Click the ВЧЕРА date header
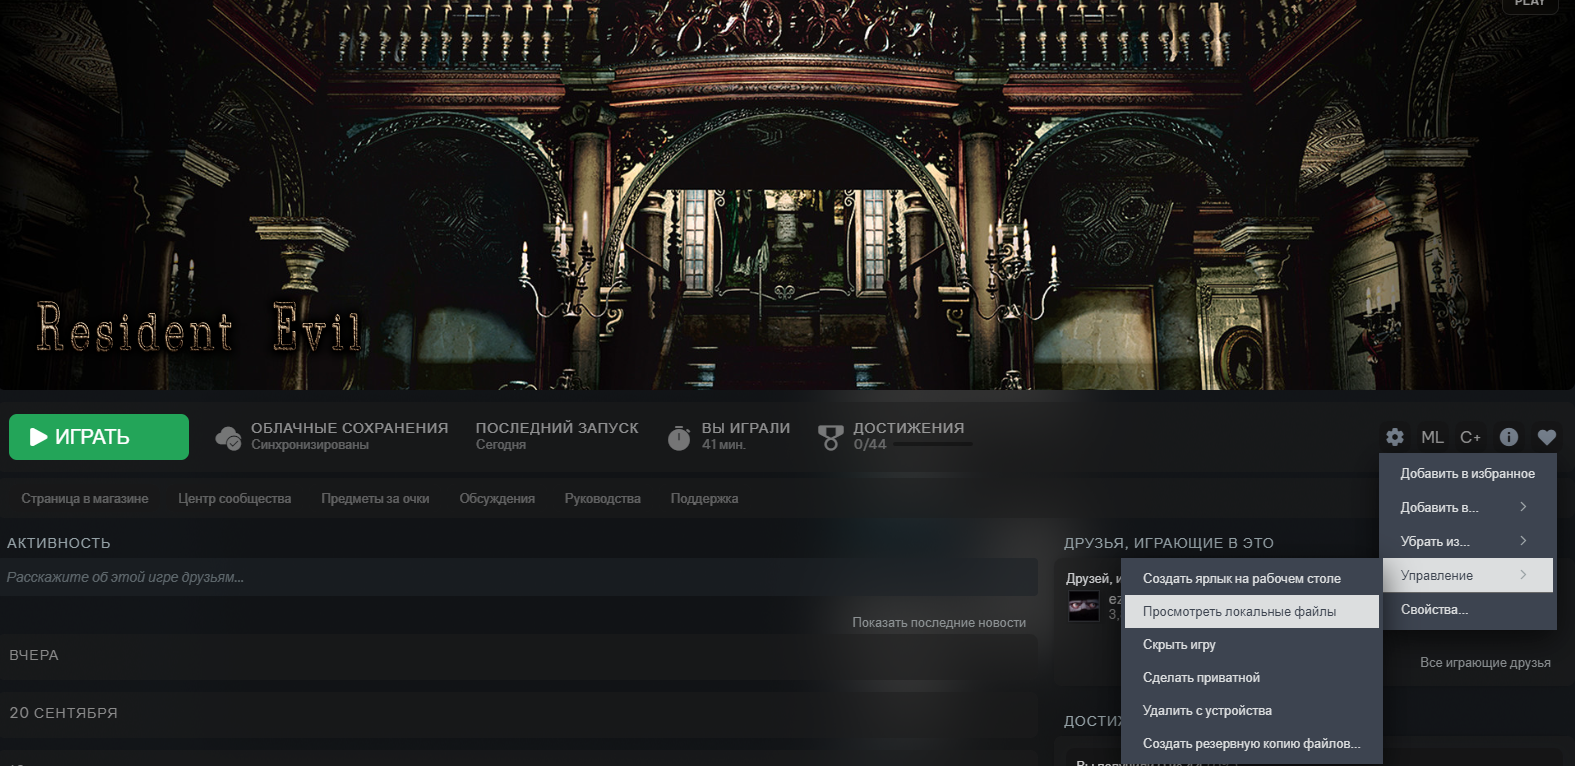The height and width of the screenshot is (766, 1575). pyautogui.click(x=34, y=655)
